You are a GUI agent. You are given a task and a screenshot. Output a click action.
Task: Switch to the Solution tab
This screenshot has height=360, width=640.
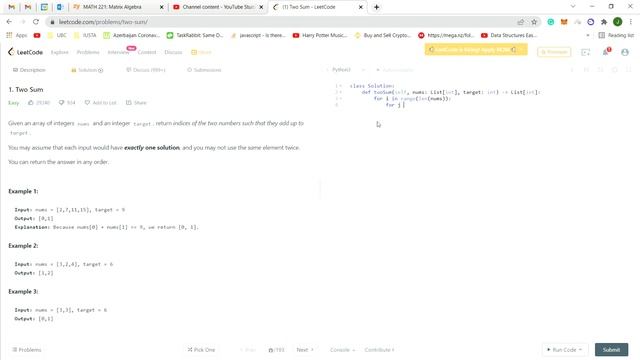(x=87, y=70)
